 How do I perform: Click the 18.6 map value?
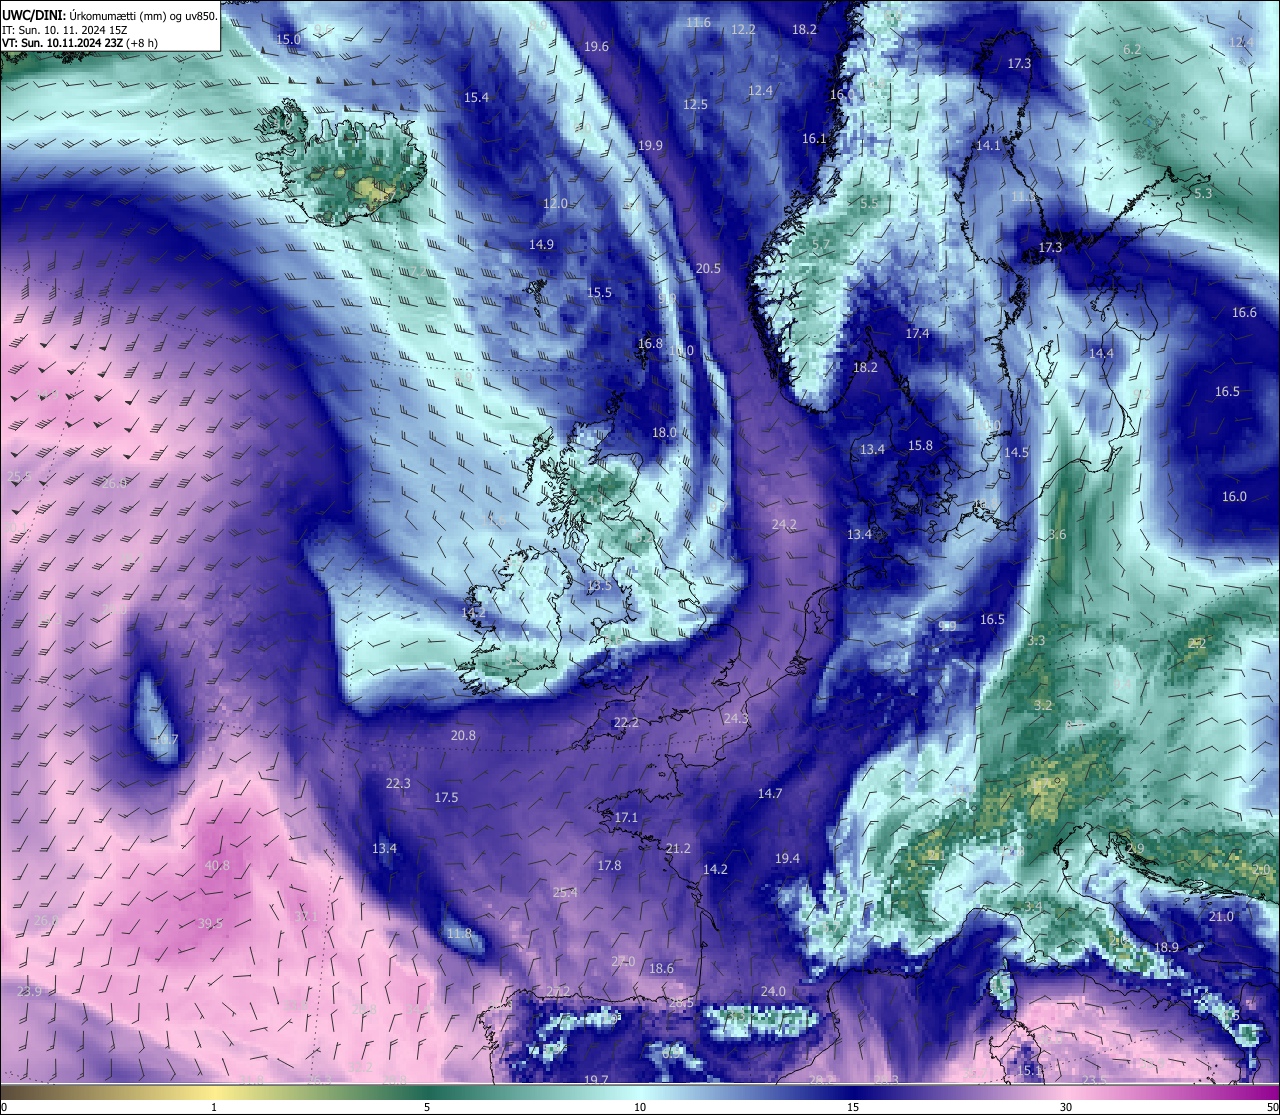661,968
